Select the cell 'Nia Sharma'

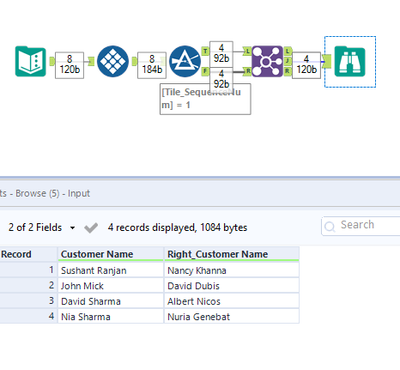pyautogui.click(x=110, y=316)
